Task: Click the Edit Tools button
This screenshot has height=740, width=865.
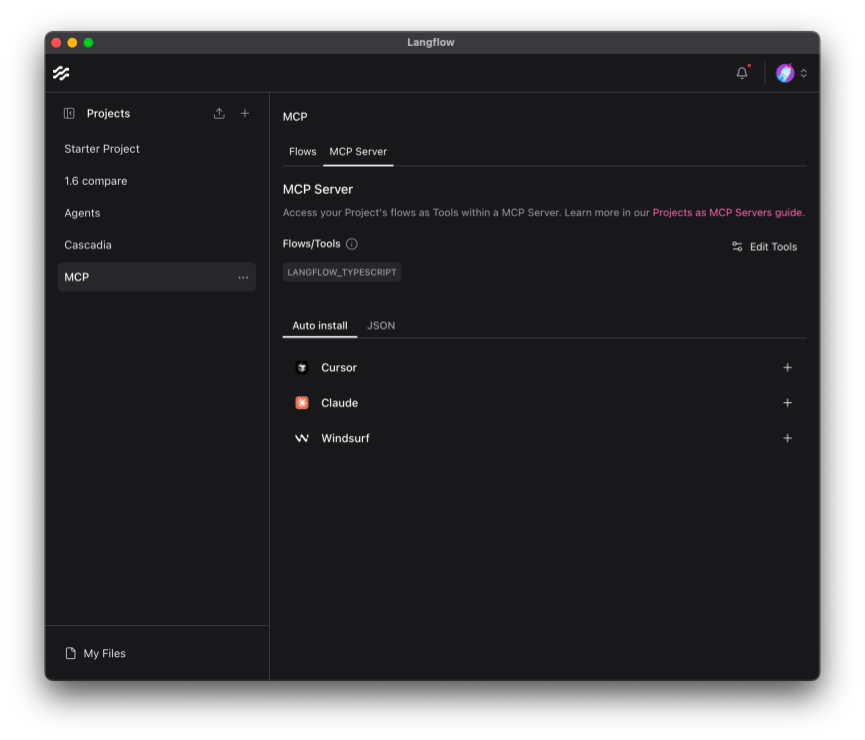Action: coord(764,246)
